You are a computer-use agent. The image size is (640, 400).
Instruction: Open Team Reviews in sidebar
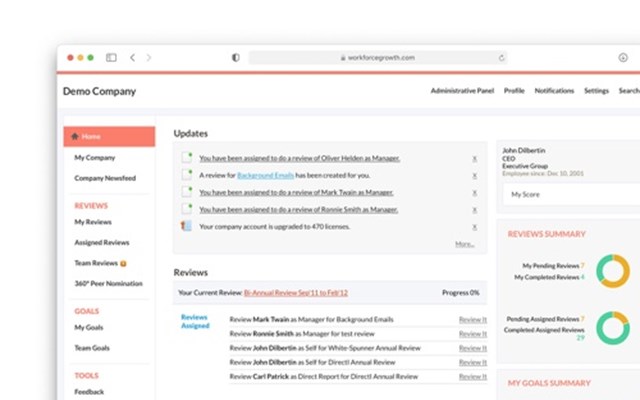[x=96, y=263]
